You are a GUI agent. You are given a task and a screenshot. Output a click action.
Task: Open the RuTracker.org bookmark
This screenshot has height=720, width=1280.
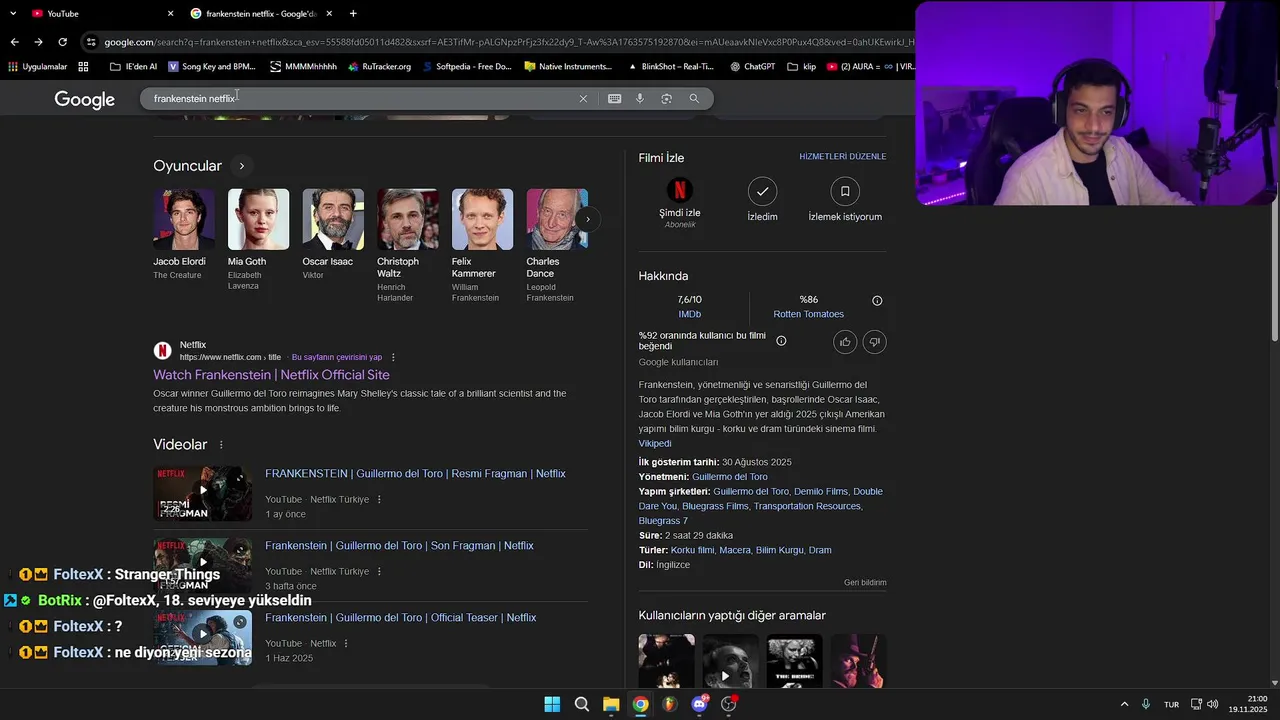tap(379, 67)
